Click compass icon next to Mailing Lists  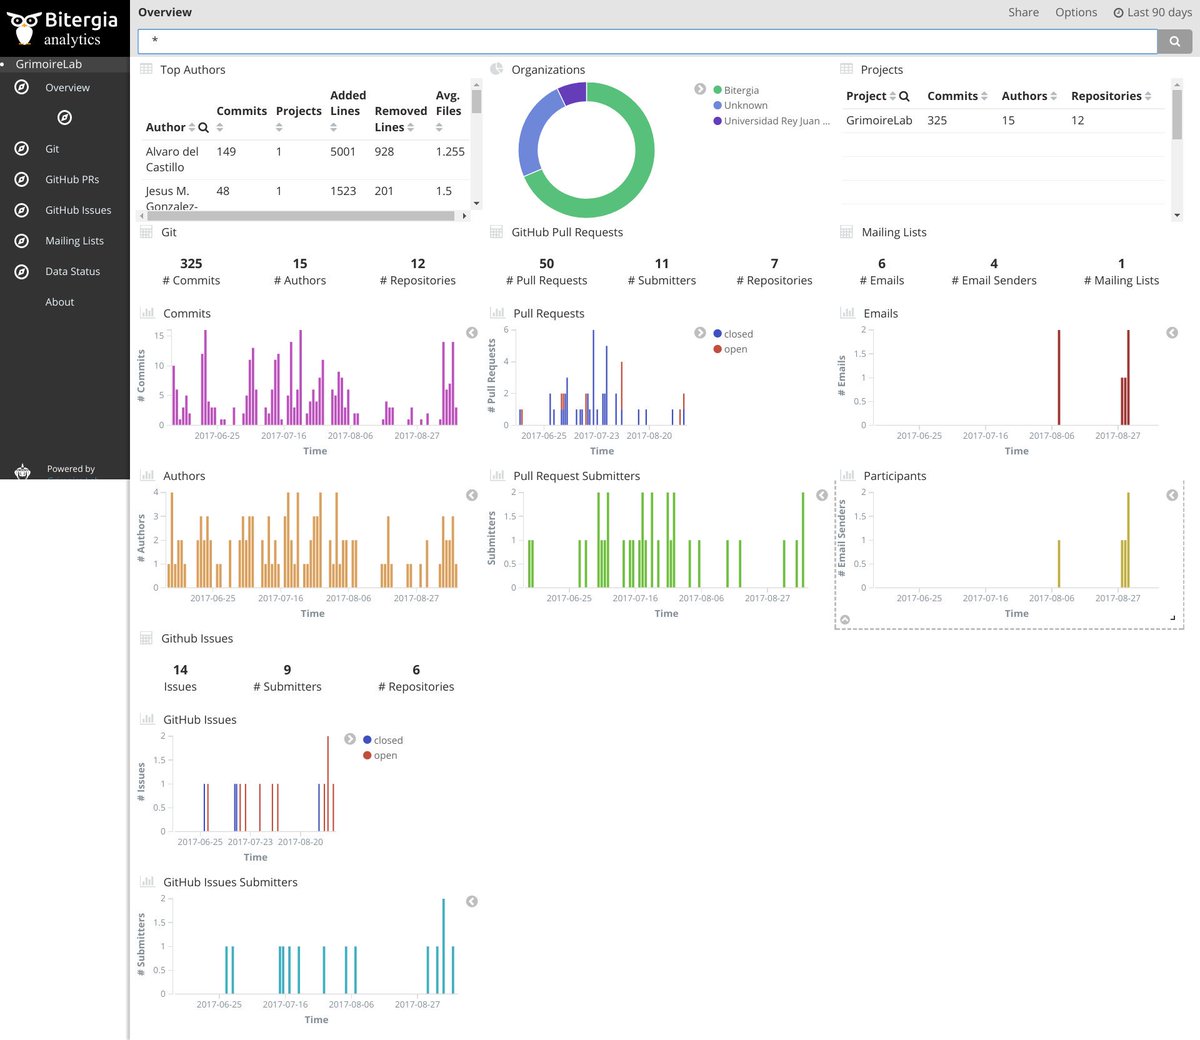(x=21, y=241)
